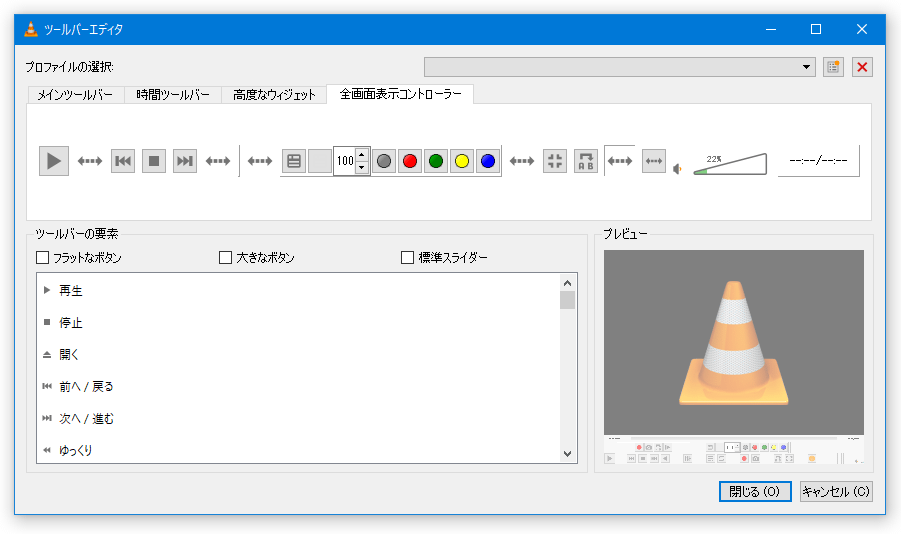
Task: Click the Play button in the toolbar
Action: 54,161
